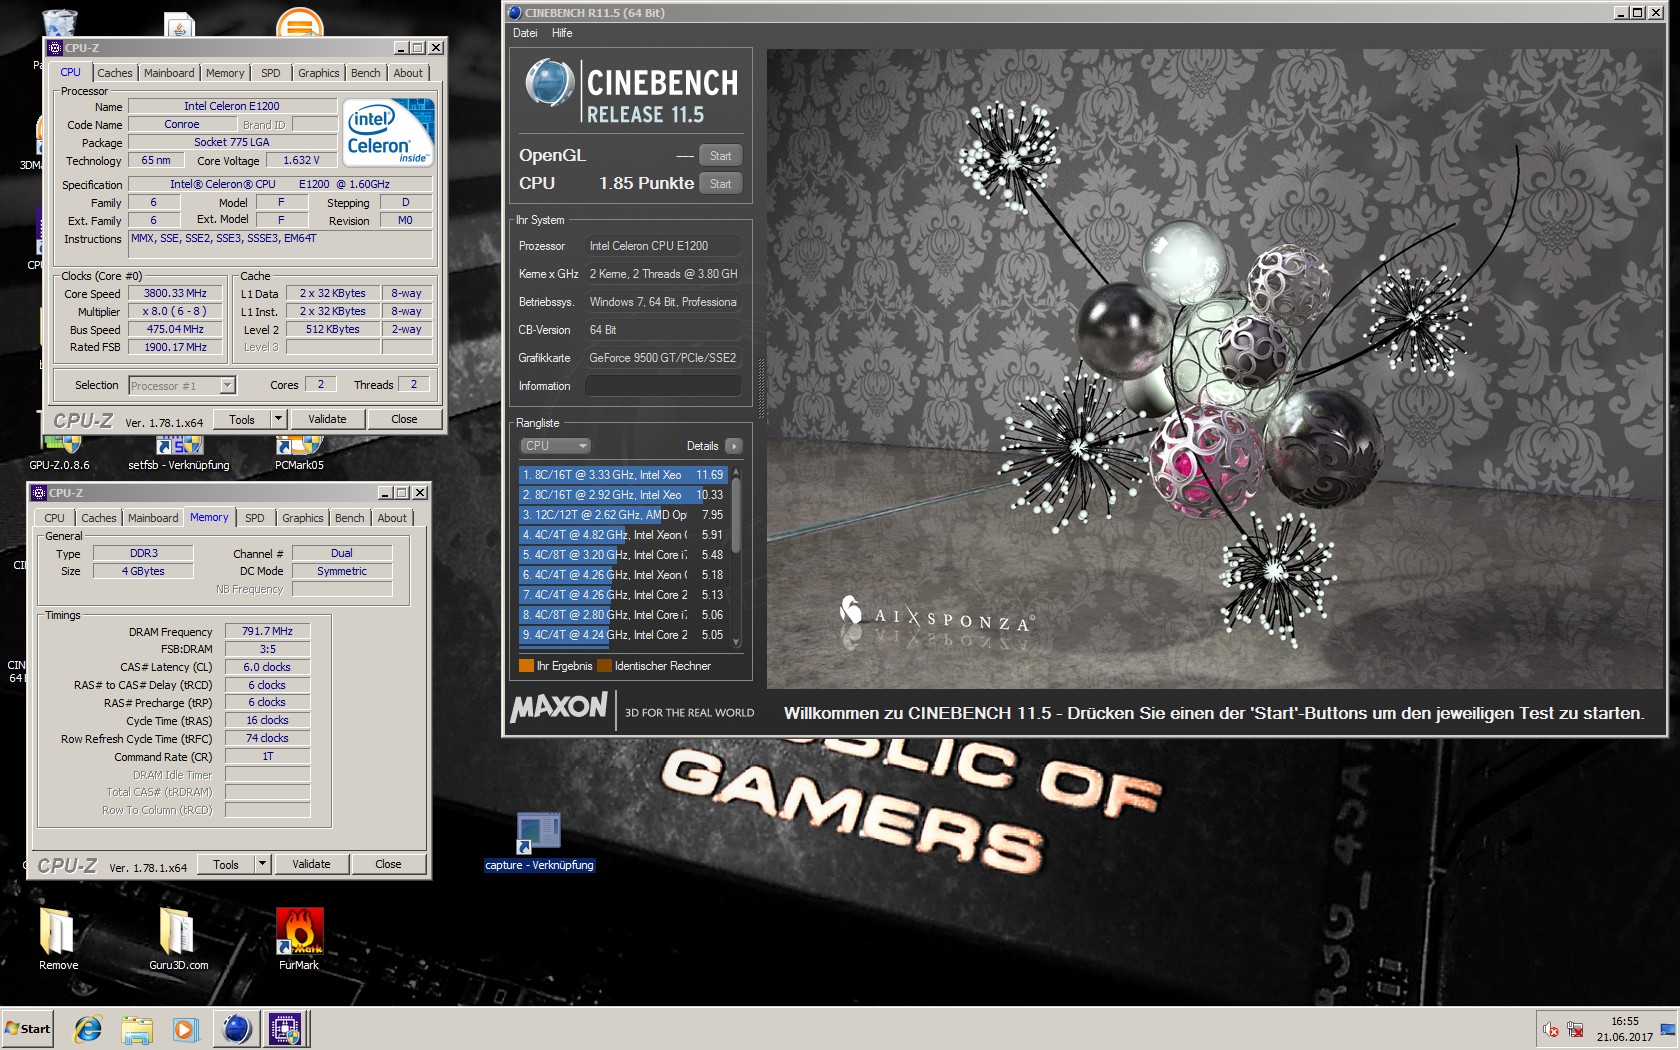Click the Memory CPU-Z window title icon
This screenshot has width=1680, height=1050.
(39, 493)
